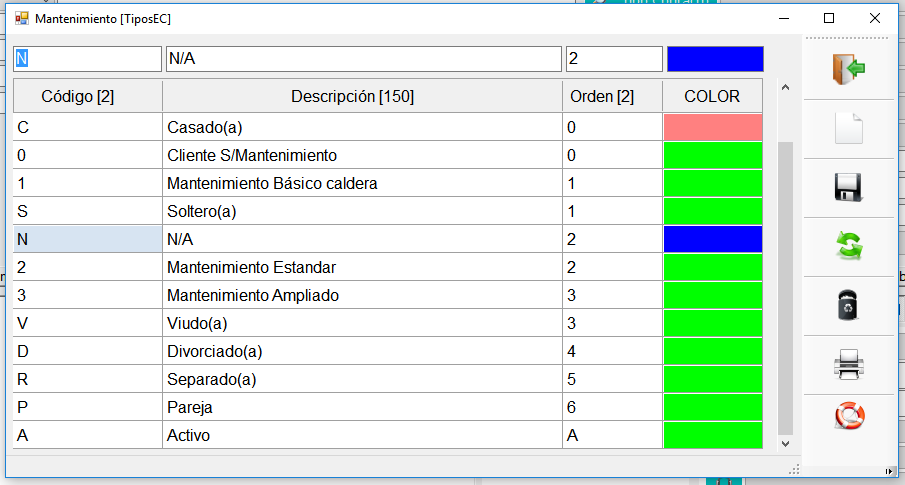
Task: Select Mantenimiento Básico caldera cell
Action: (x=362, y=183)
